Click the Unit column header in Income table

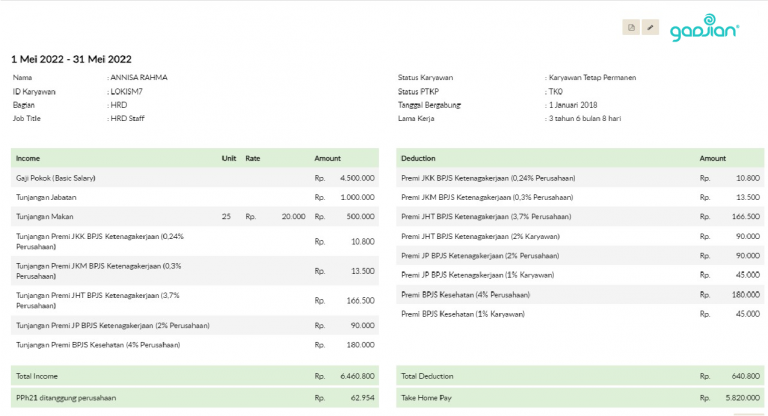229,158
